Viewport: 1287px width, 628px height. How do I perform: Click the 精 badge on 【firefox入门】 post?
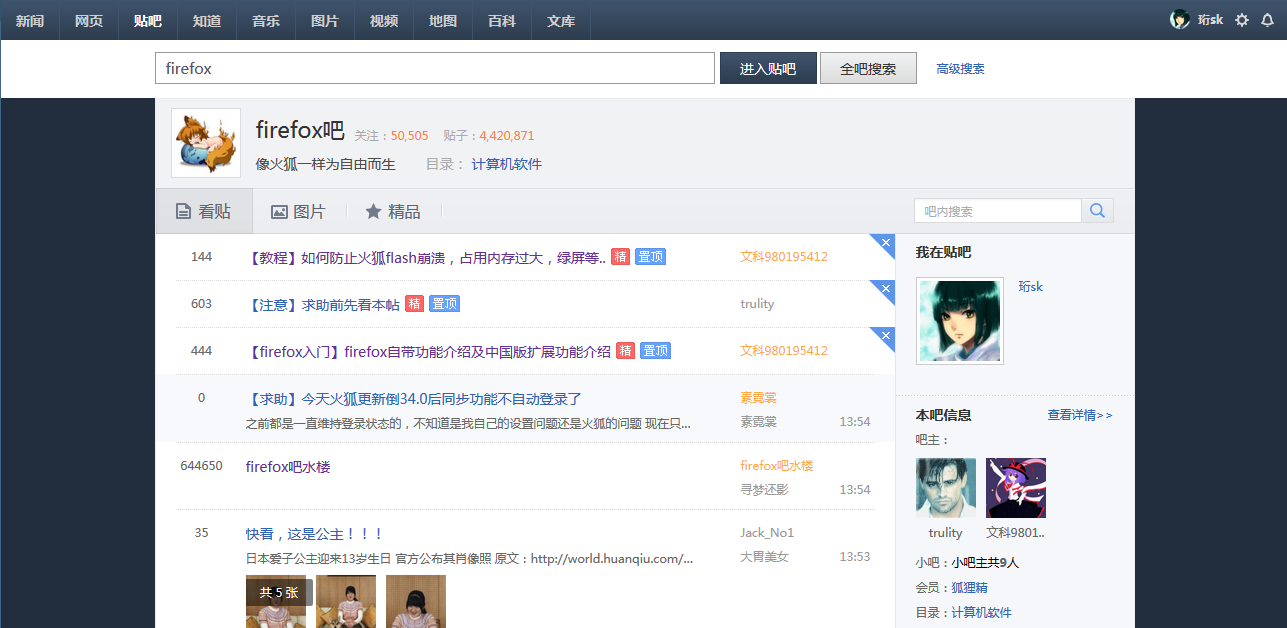625,351
